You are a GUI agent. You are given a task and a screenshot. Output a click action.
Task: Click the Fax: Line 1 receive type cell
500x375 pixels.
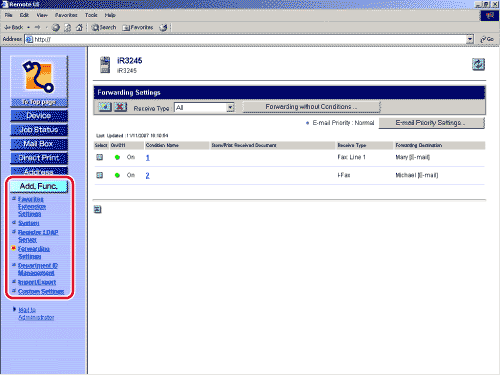(352, 157)
